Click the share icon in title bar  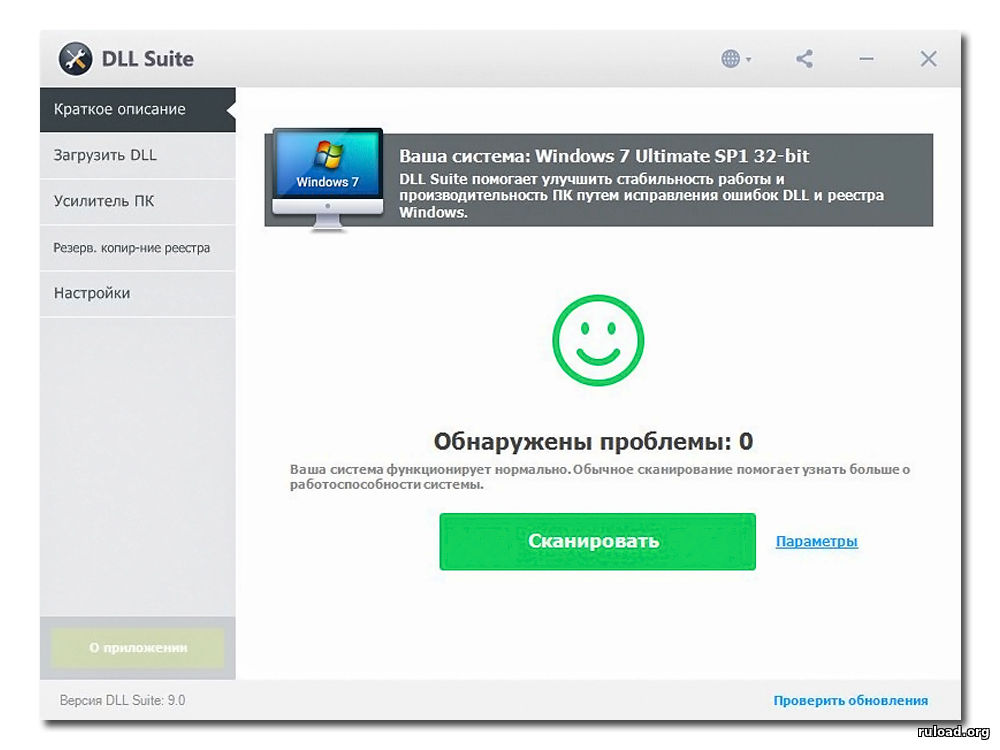point(804,59)
